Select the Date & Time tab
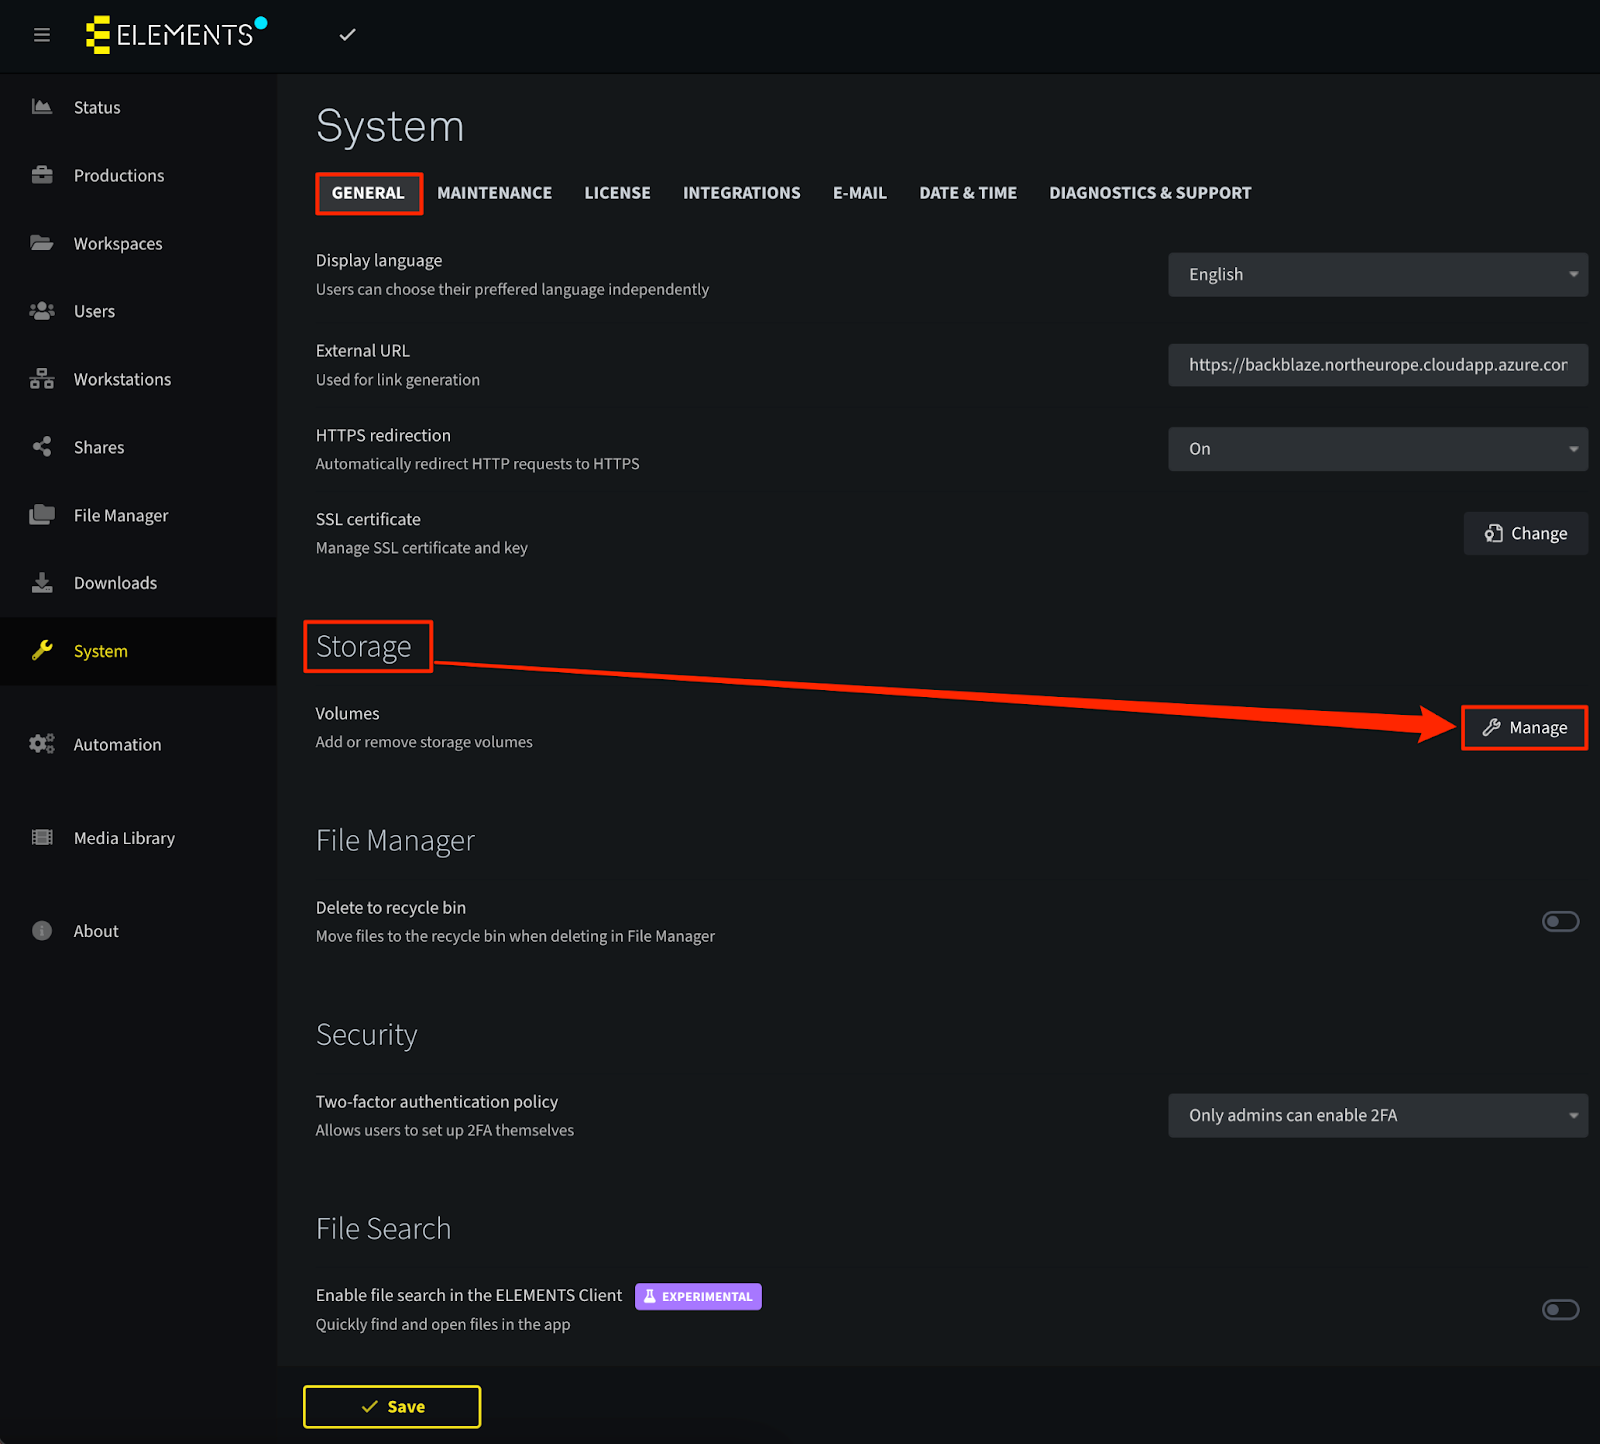The width and height of the screenshot is (1600, 1444). (x=968, y=193)
